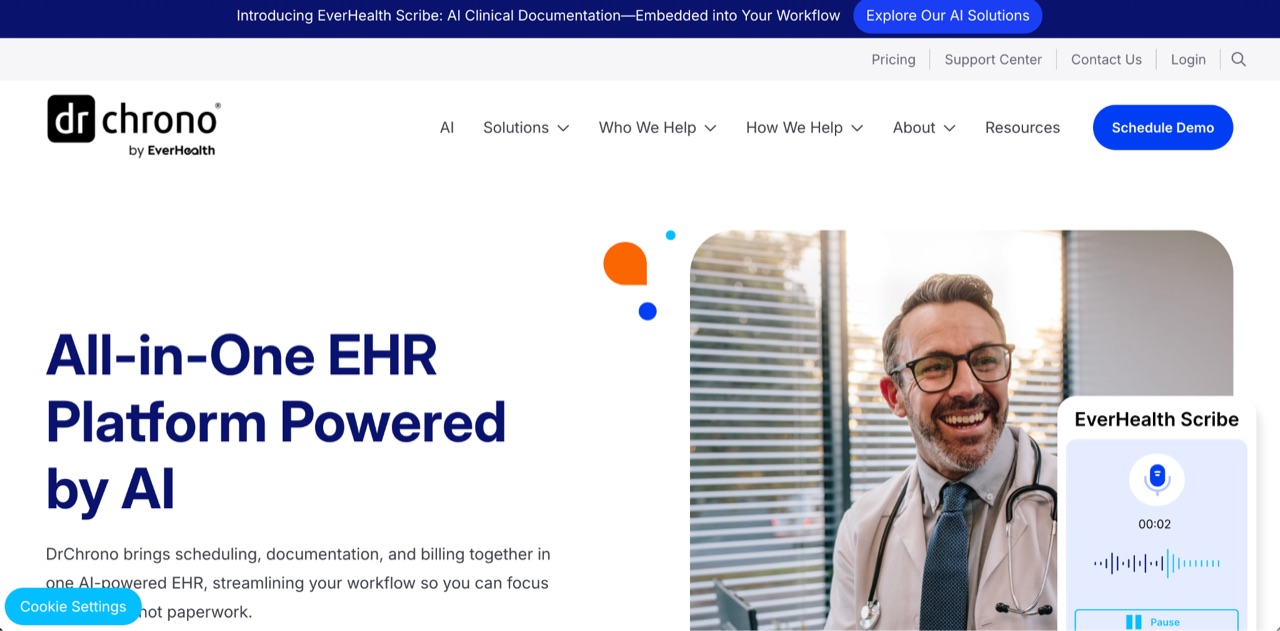Image resolution: width=1280 pixels, height=631 pixels.
Task: Click the EverHealth Scribe card title
Action: pos(1156,419)
